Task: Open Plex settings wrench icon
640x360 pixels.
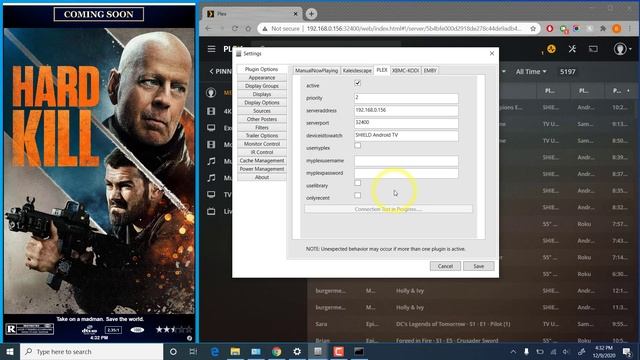Action: tap(572, 49)
